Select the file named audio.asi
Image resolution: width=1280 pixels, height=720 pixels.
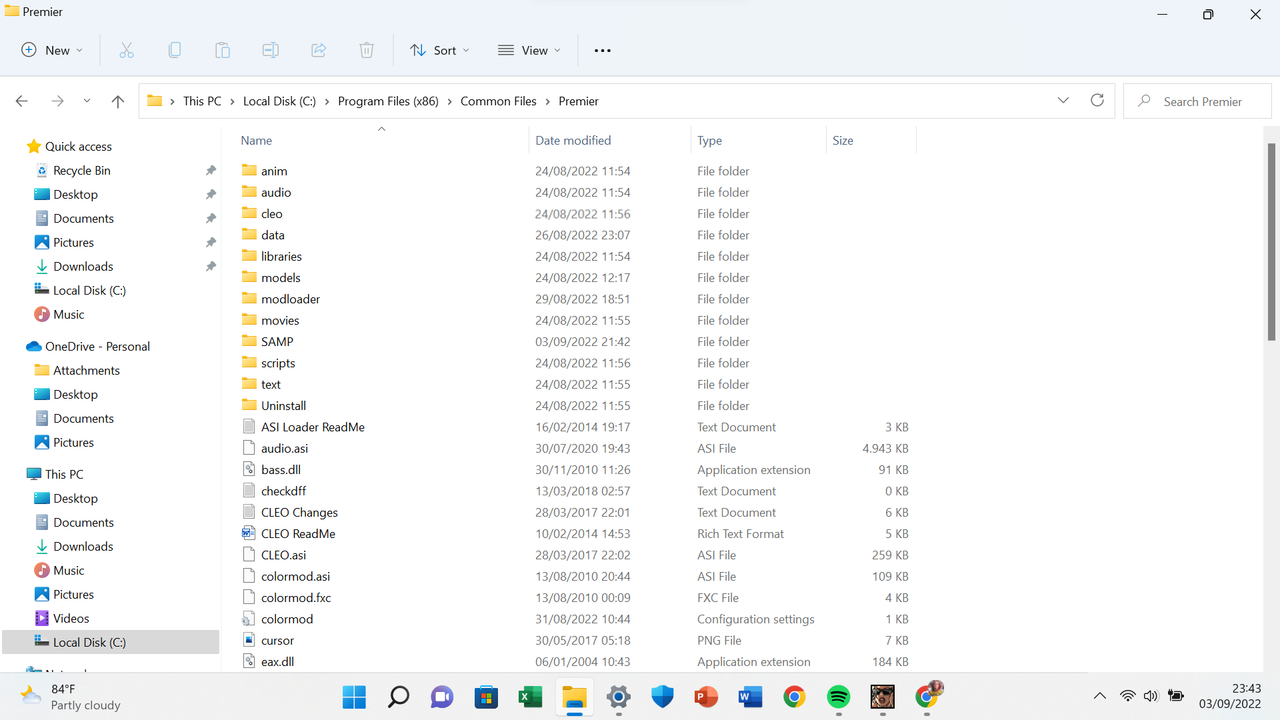285,449
